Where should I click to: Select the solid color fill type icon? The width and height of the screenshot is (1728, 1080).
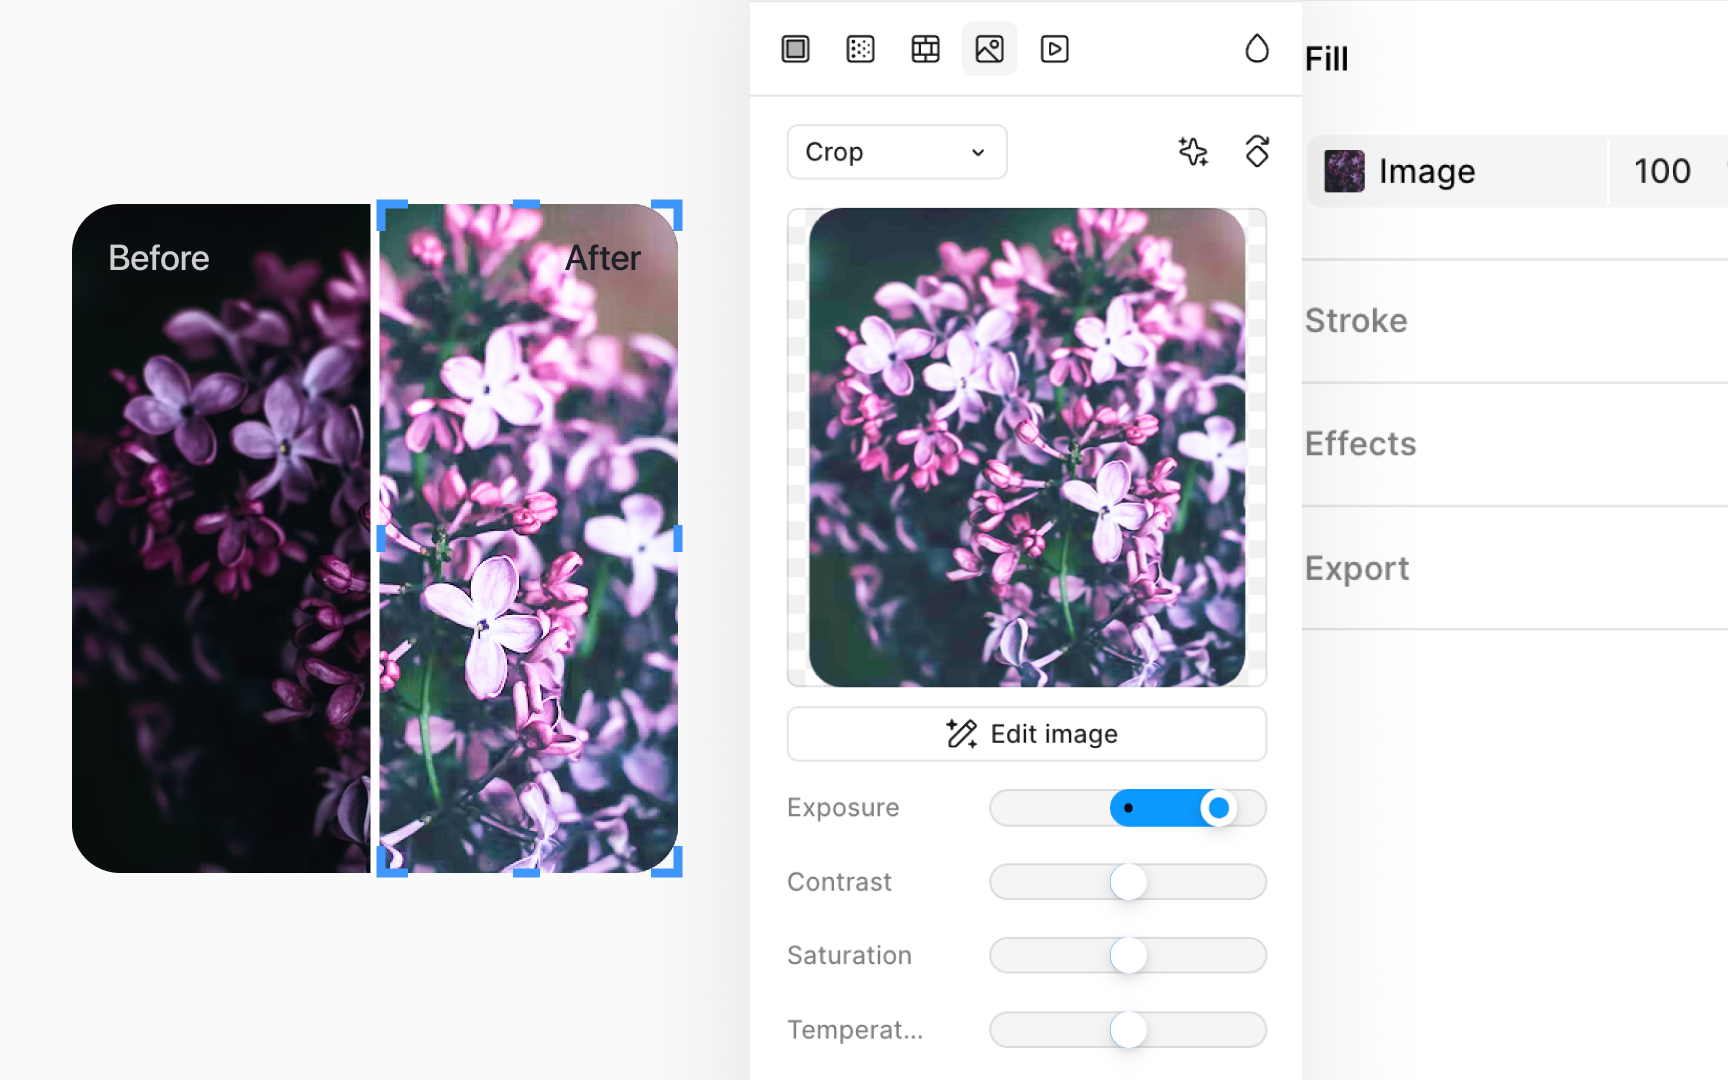click(794, 48)
